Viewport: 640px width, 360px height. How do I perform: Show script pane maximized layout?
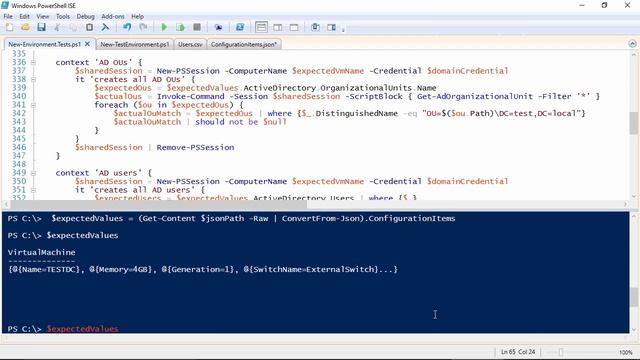[x=294, y=27]
